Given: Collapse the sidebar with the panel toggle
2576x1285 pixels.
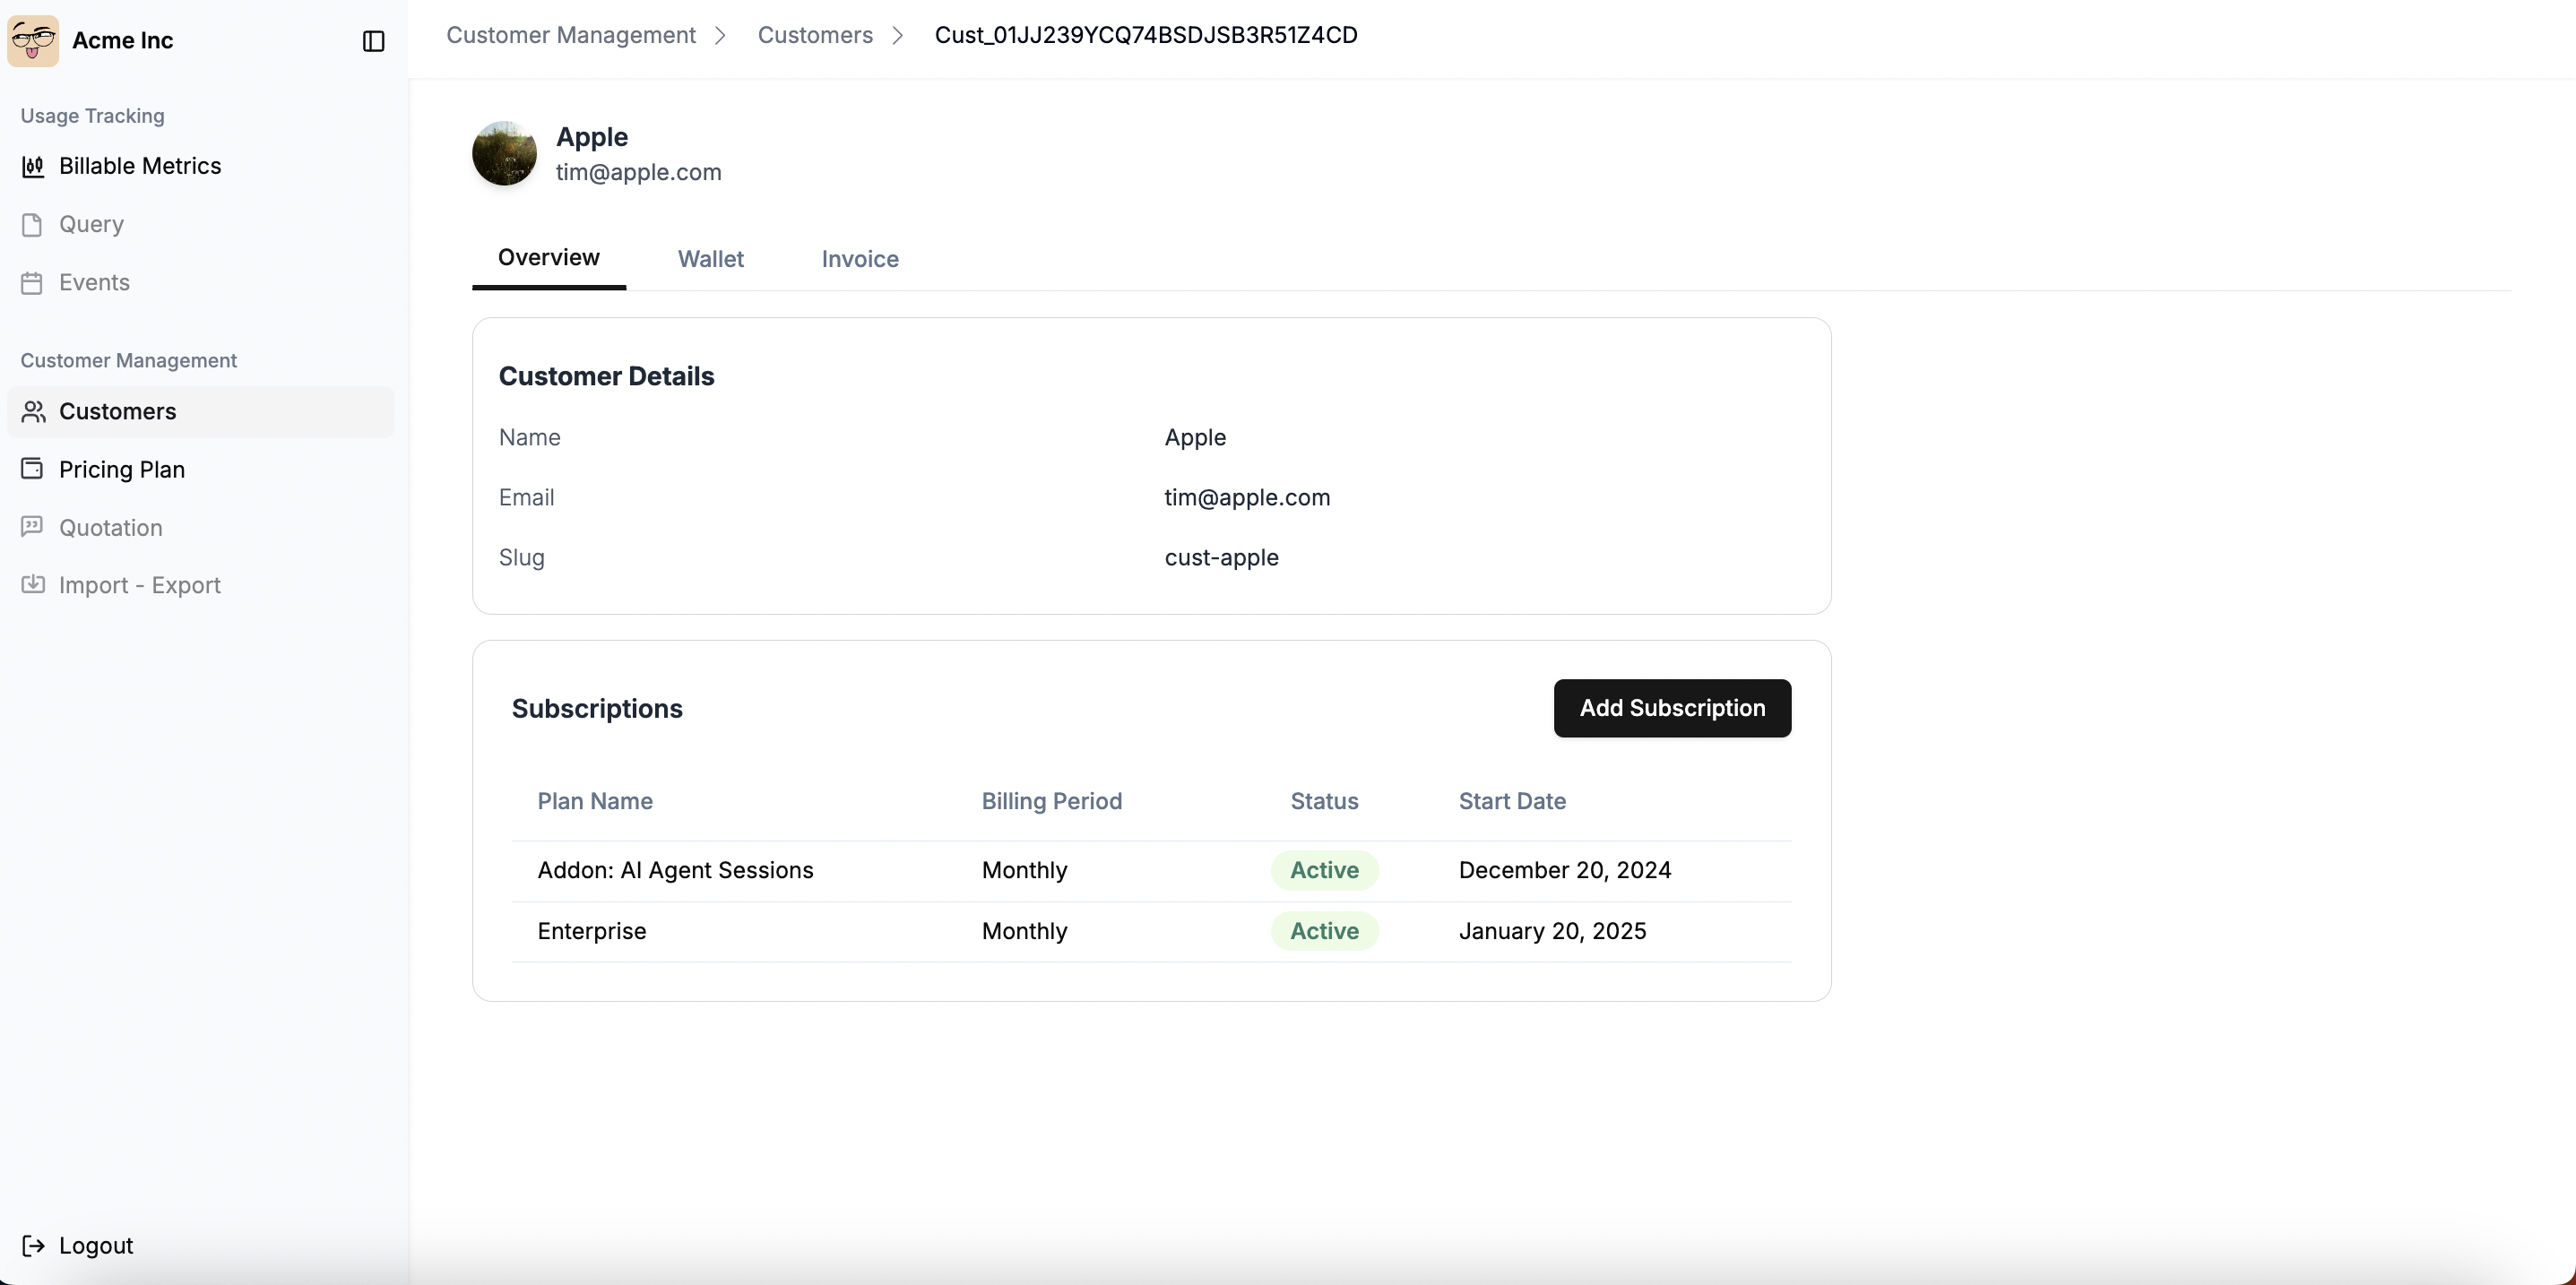Looking at the screenshot, I should 373,41.
